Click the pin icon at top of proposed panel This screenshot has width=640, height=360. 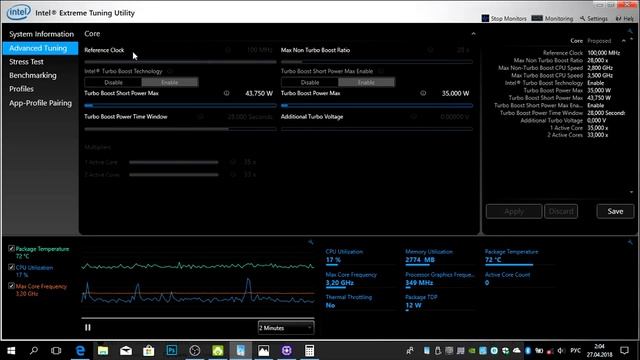coord(630,31)
